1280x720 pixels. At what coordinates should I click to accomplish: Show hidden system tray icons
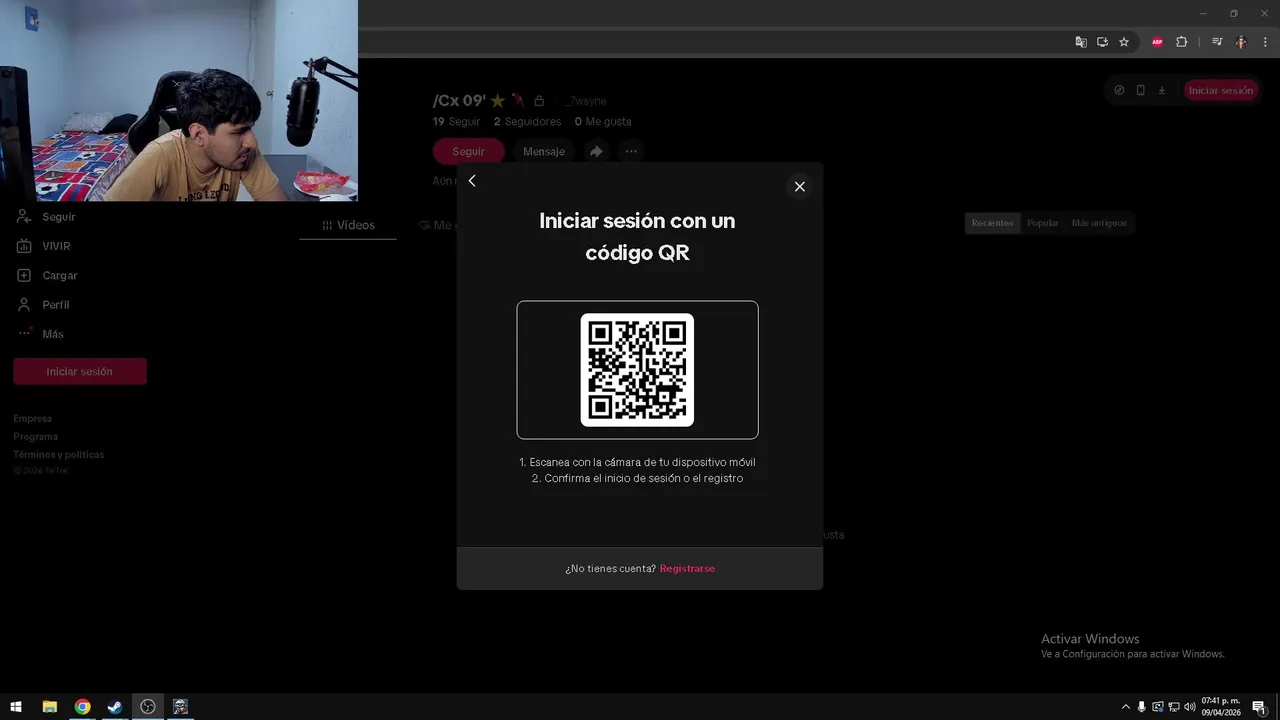coord(1125,707)
